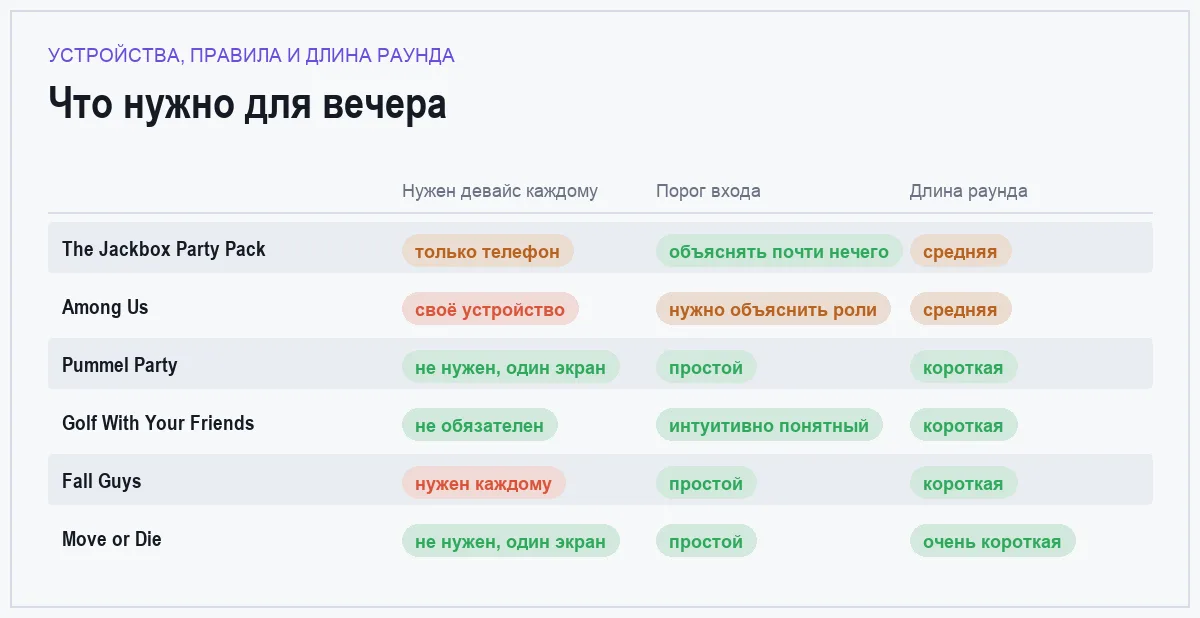Click the "не обязателен" tag
This screenshot has width=1200, height=618.
[x=479, y=425]
